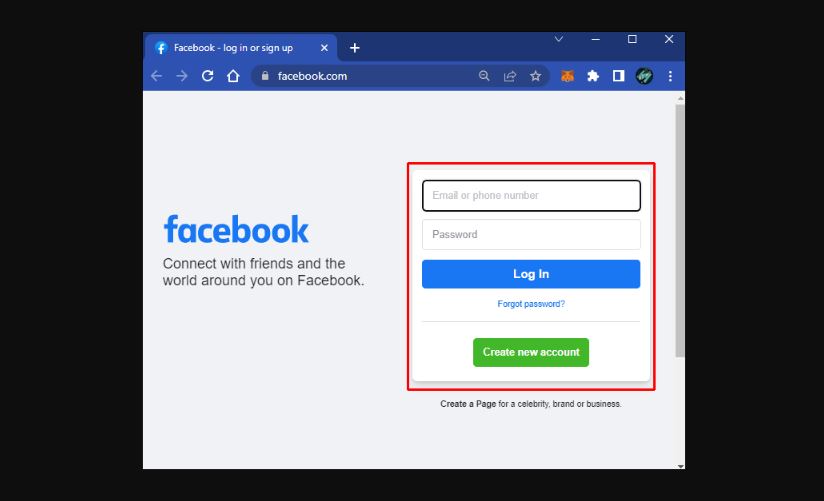The width and height of the screenshot is (824, 501).
Task: Click the Log In button
Action: [531, 274]
